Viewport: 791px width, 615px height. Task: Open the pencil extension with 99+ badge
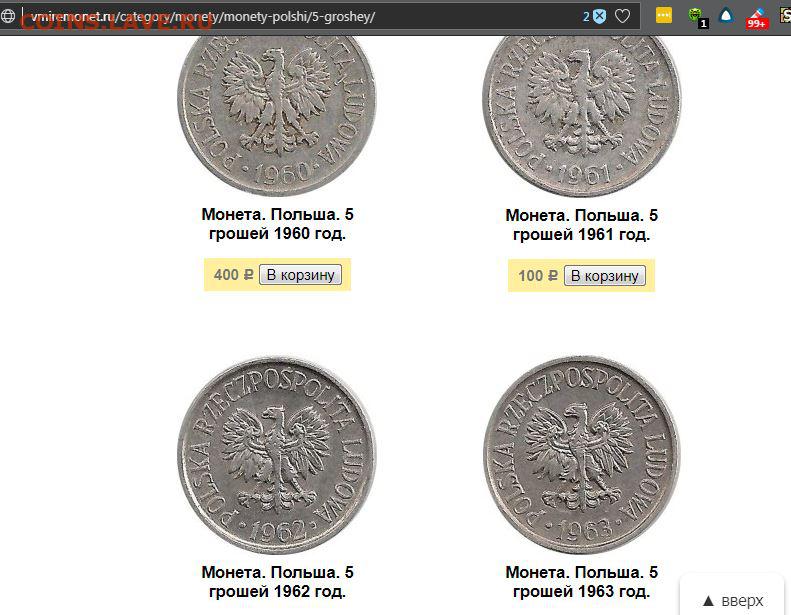[x=757, y=18]
